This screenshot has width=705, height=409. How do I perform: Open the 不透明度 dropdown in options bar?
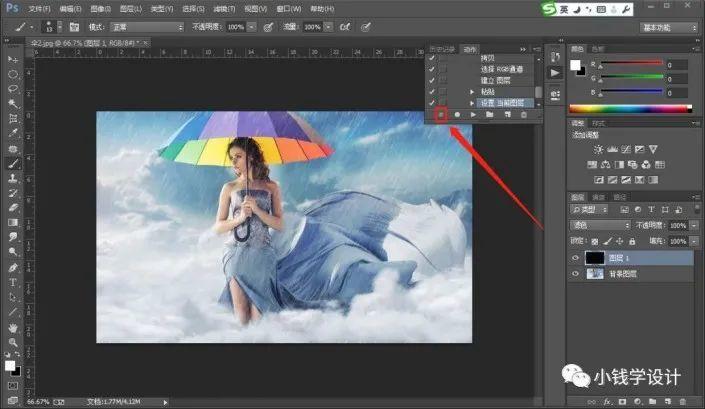pyautogui.click(x=252, y=27)
